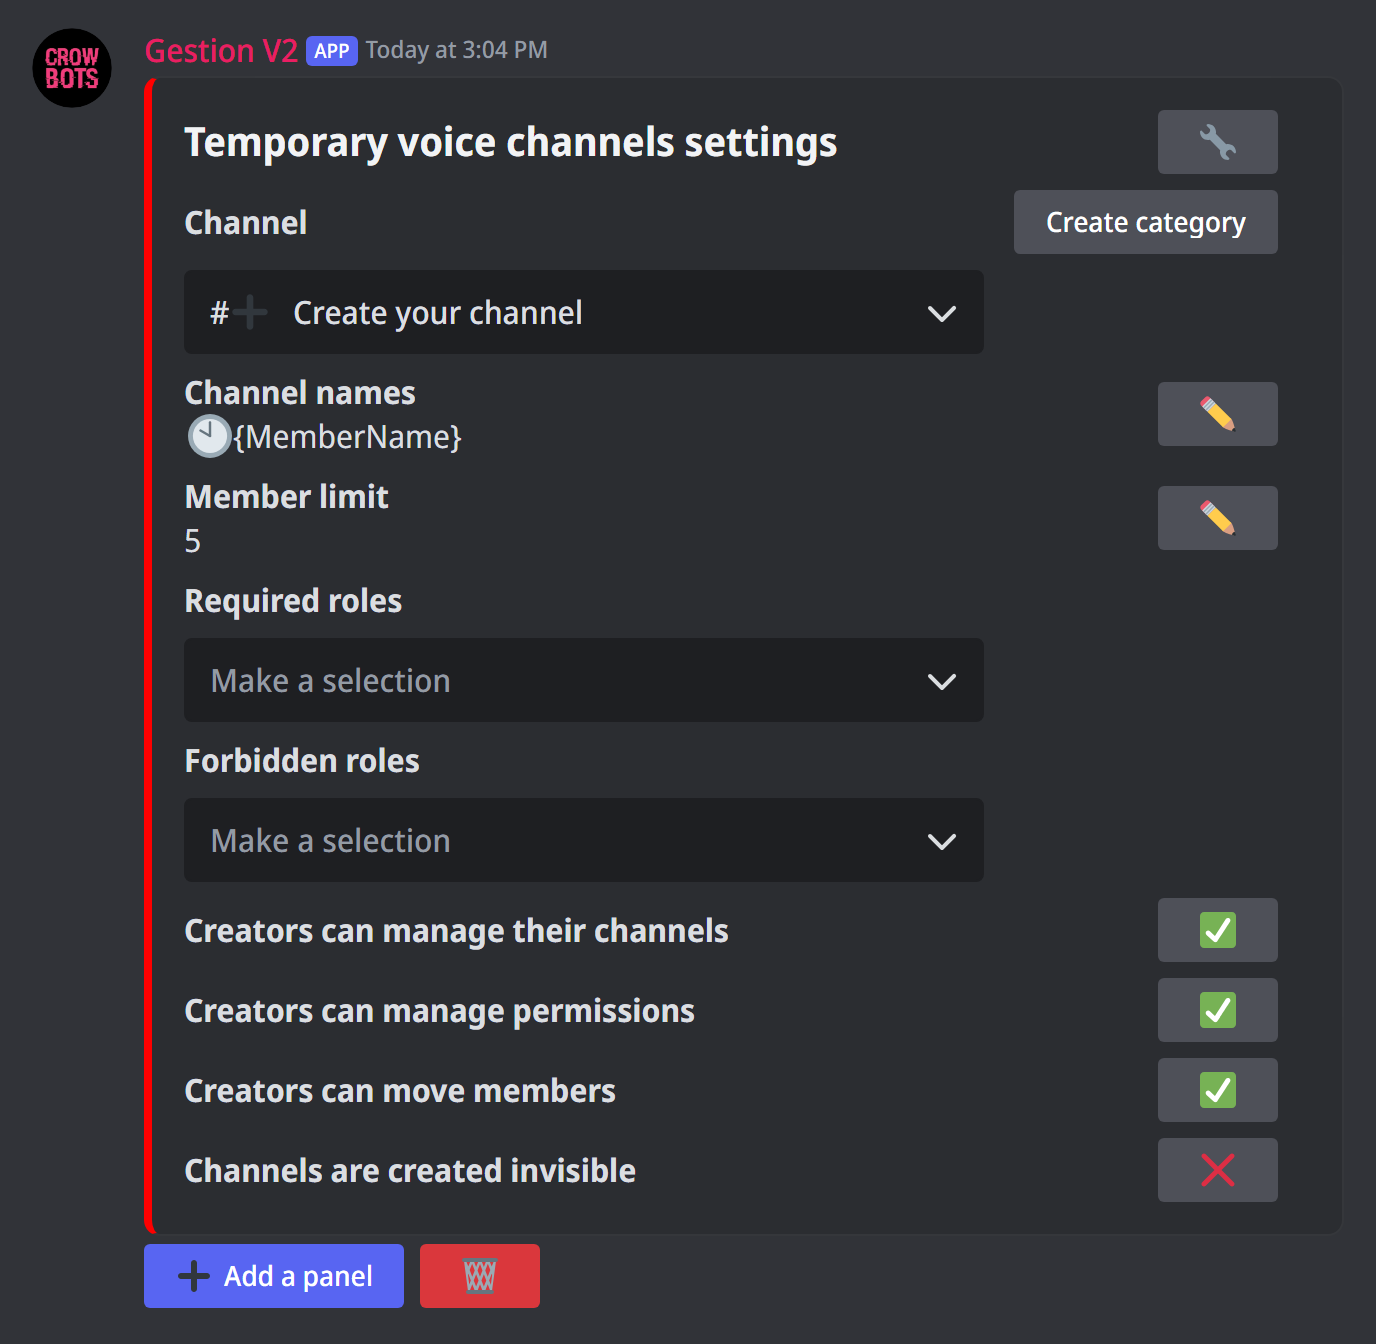Click the Member limit label
1376x1344 pixels.
[x=287, y=497]
